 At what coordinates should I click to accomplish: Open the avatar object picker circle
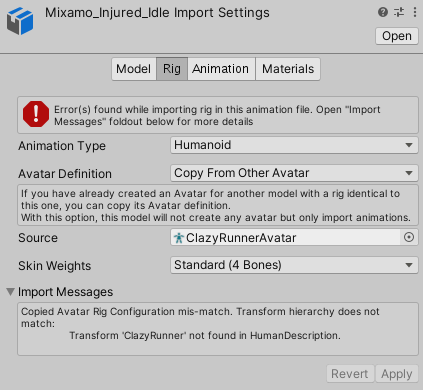pos(409,237)
